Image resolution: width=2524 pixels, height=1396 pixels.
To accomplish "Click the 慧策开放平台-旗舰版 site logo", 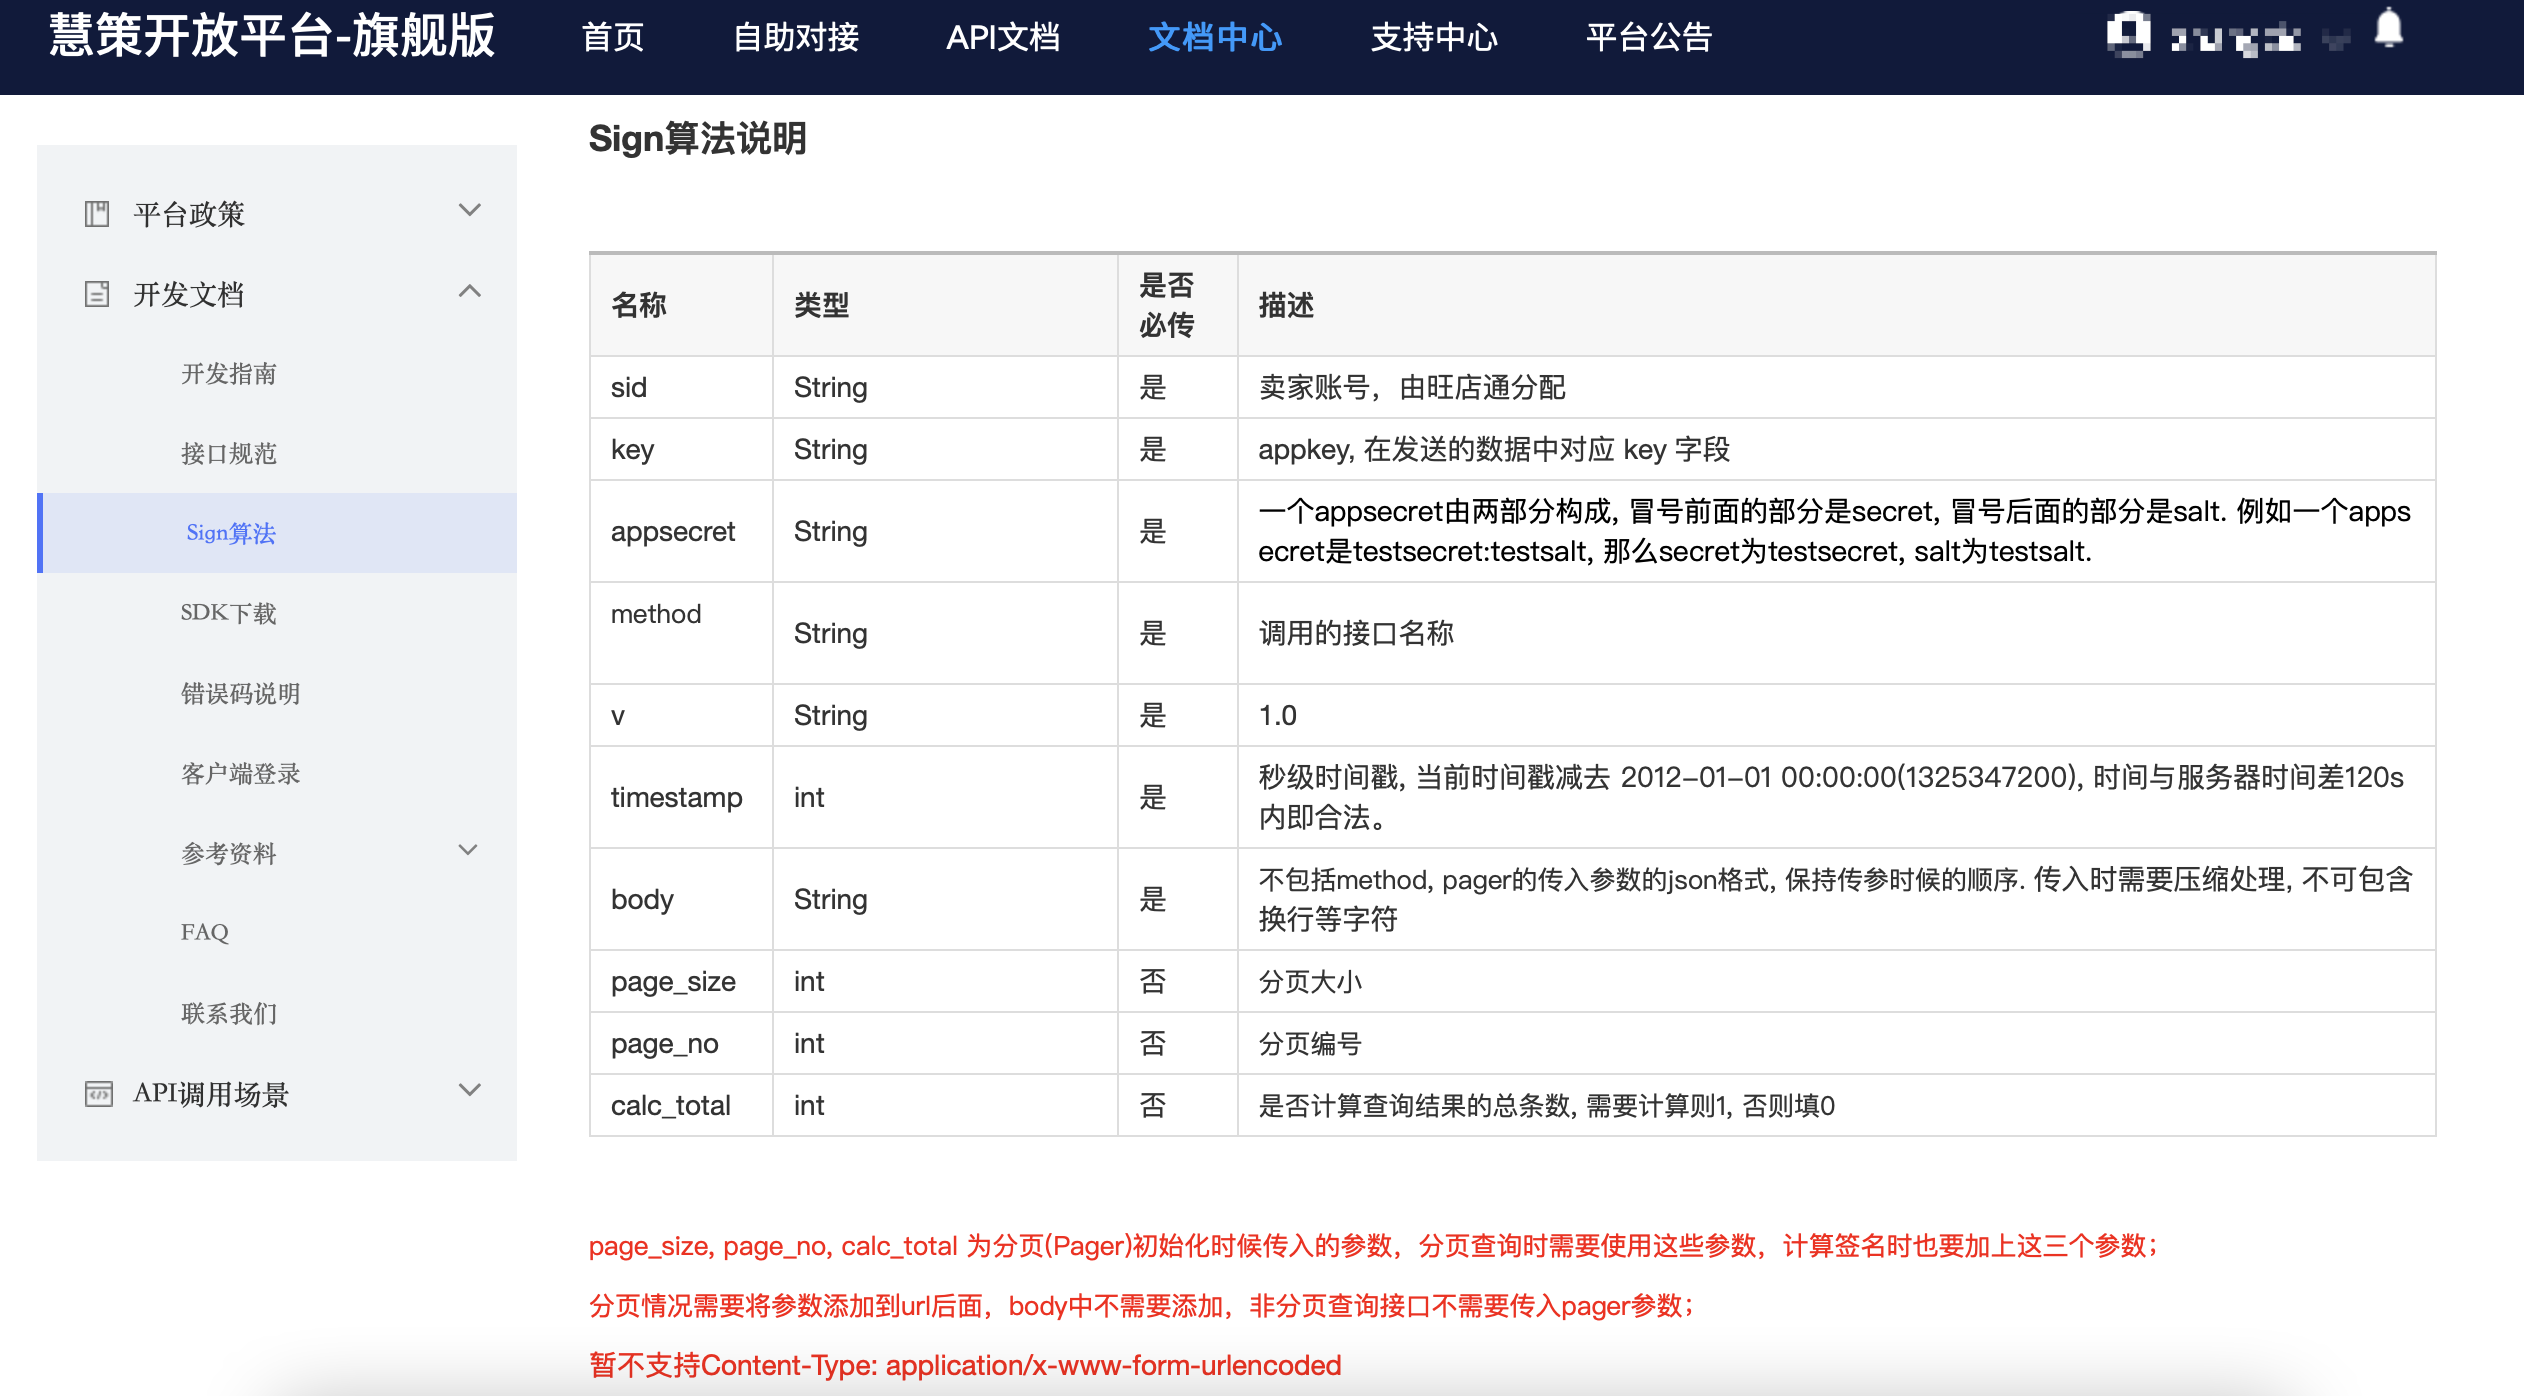I will point(272,37).
